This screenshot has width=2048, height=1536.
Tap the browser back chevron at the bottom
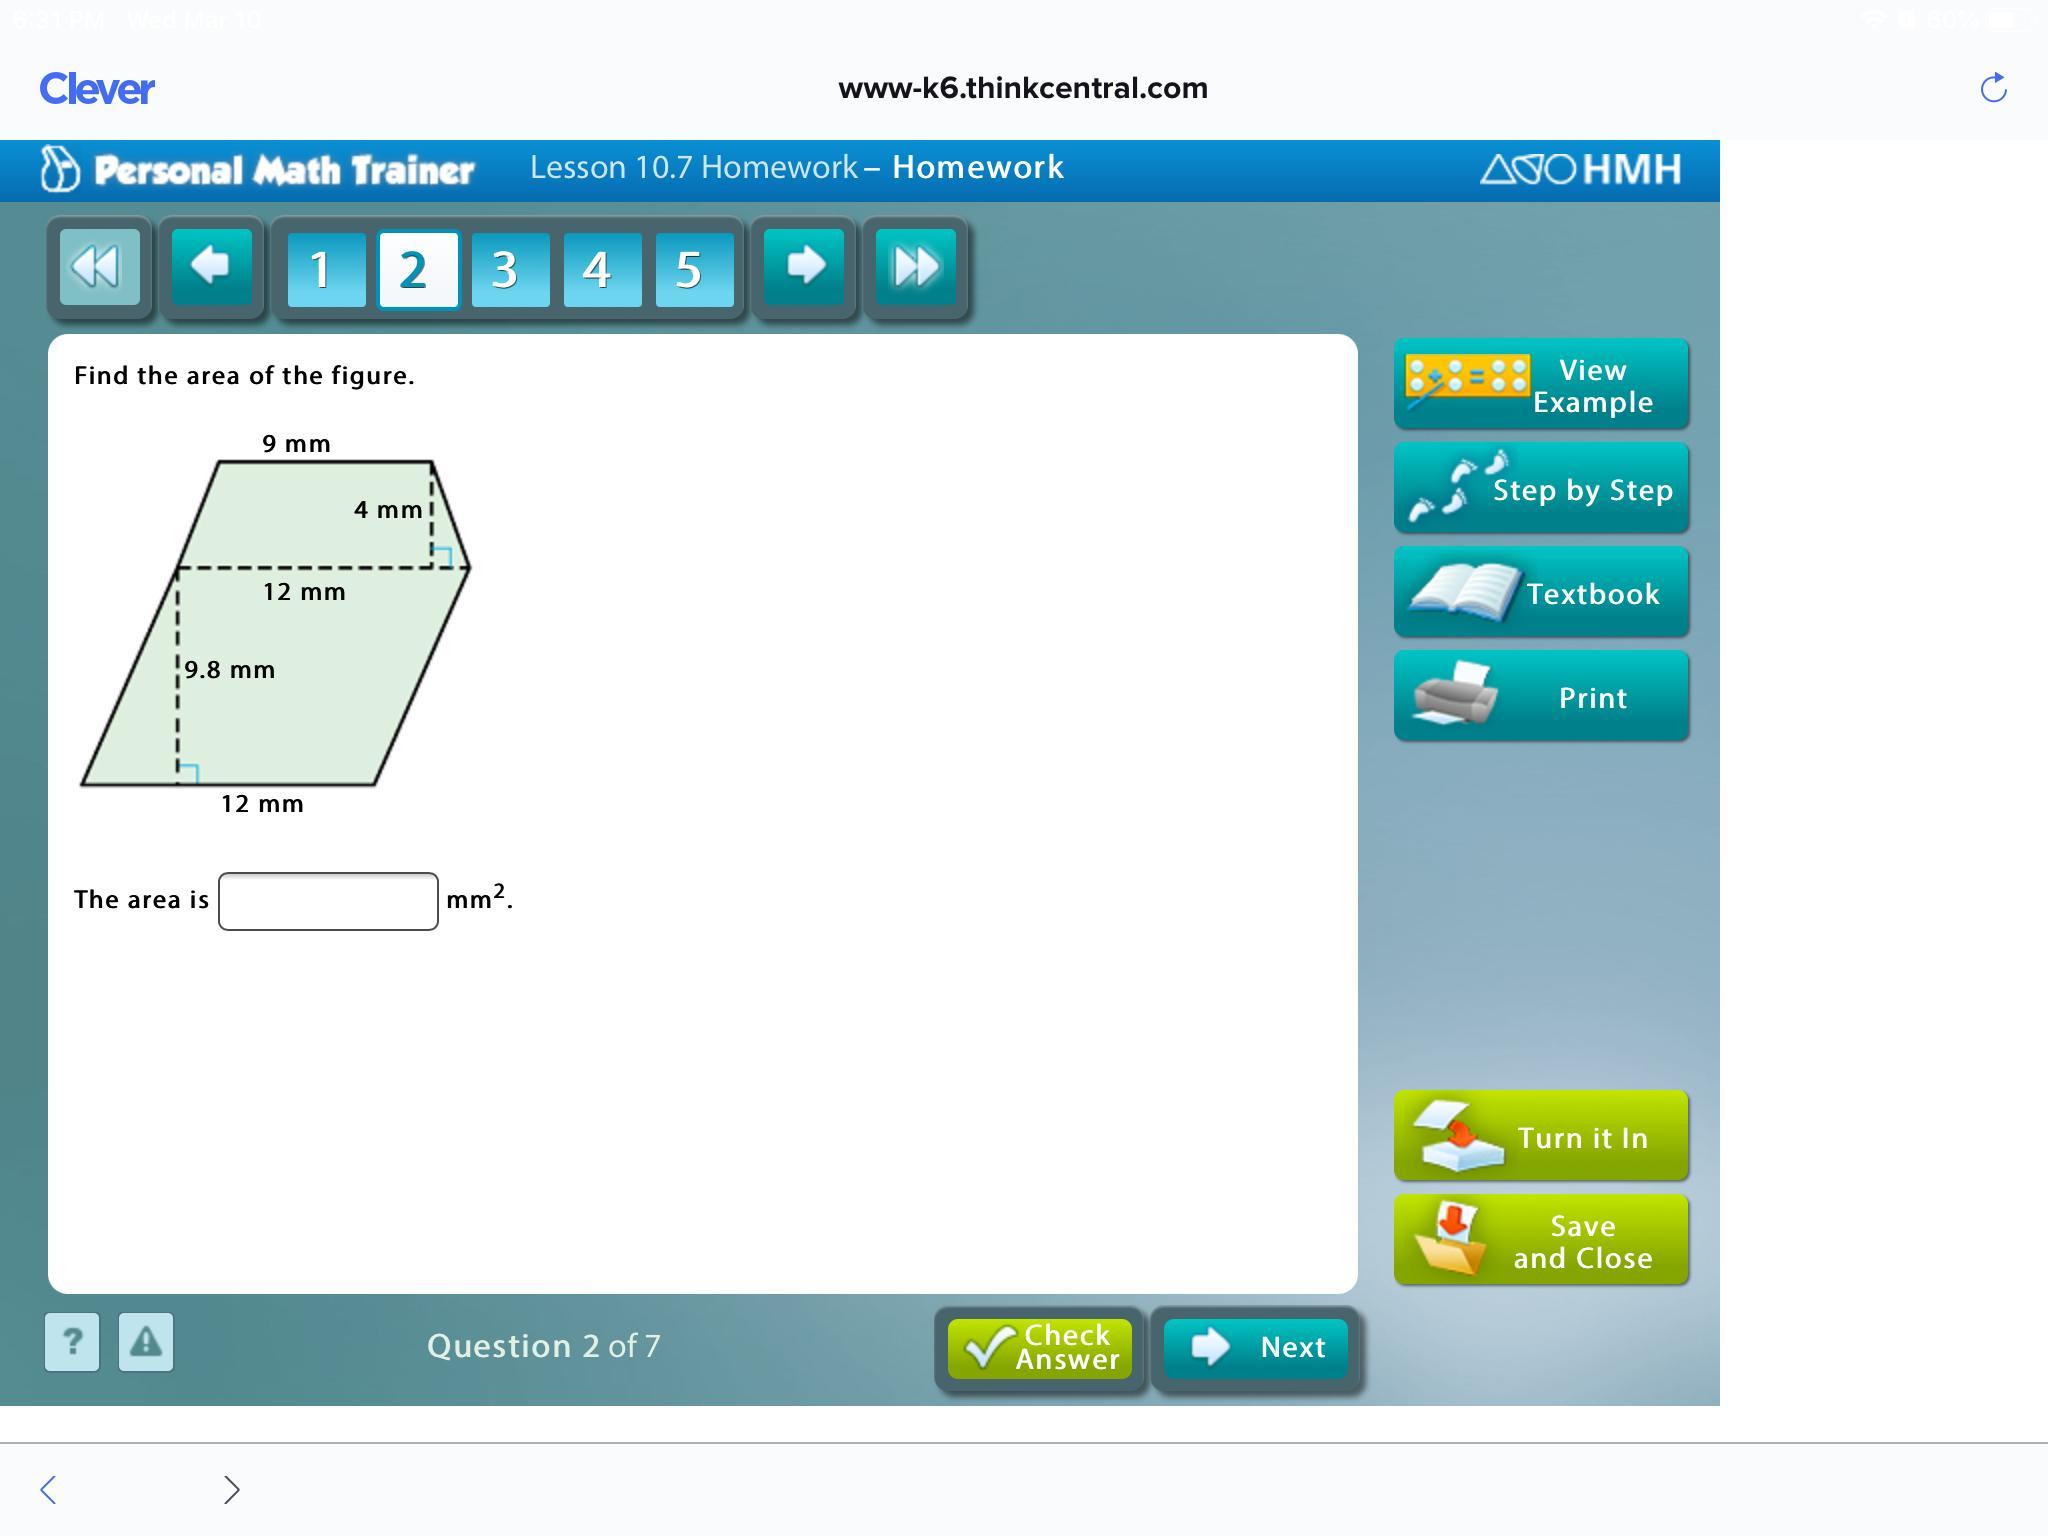point(48,1489)
